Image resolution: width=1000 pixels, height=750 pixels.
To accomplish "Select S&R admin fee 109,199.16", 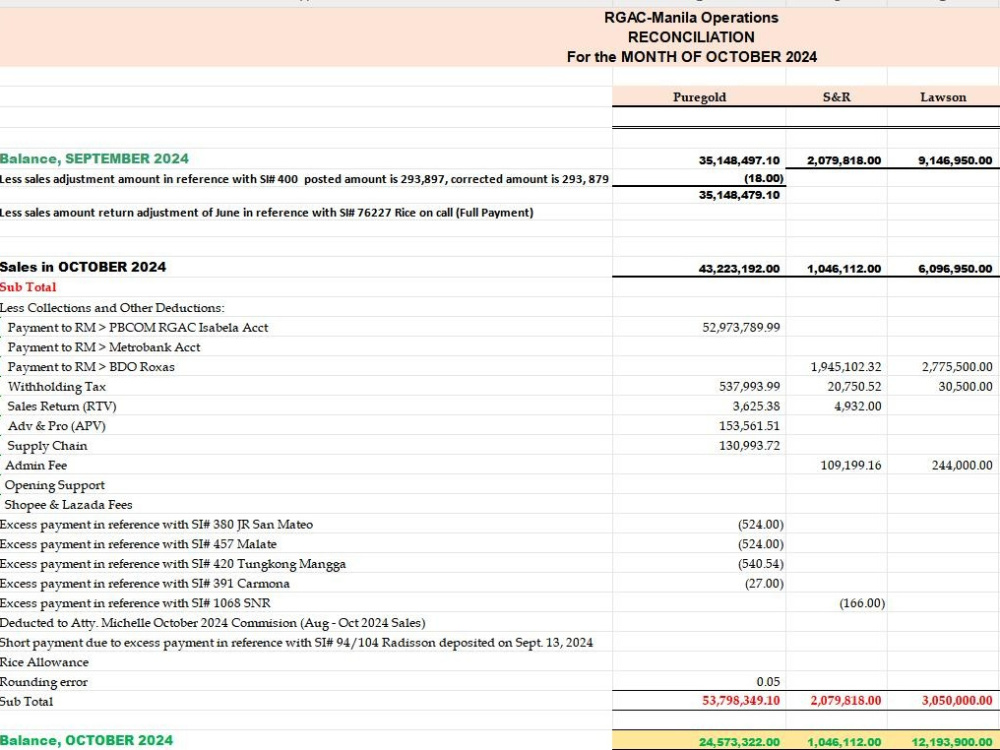I will pos(851,466).
